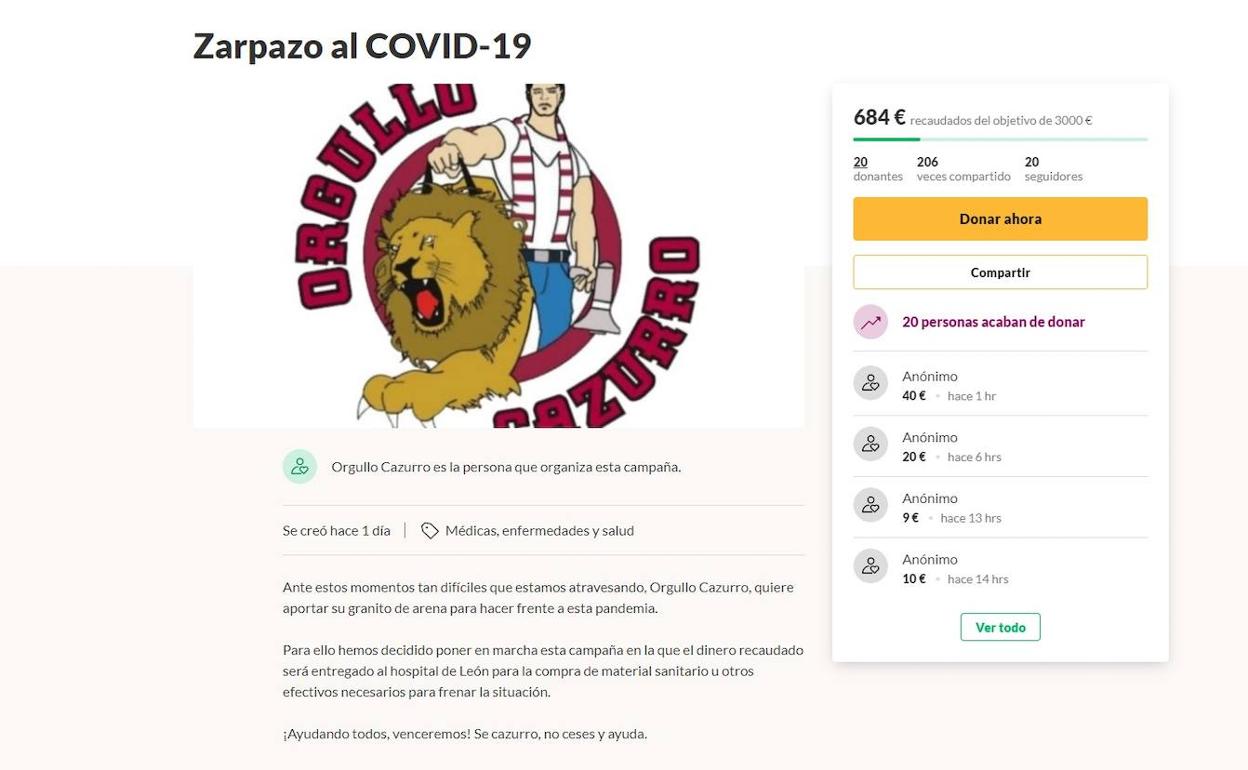The height and width of the screenshot is (770, 1248).
Task: Open Ver todo donations list
Action: (1000, 627)
